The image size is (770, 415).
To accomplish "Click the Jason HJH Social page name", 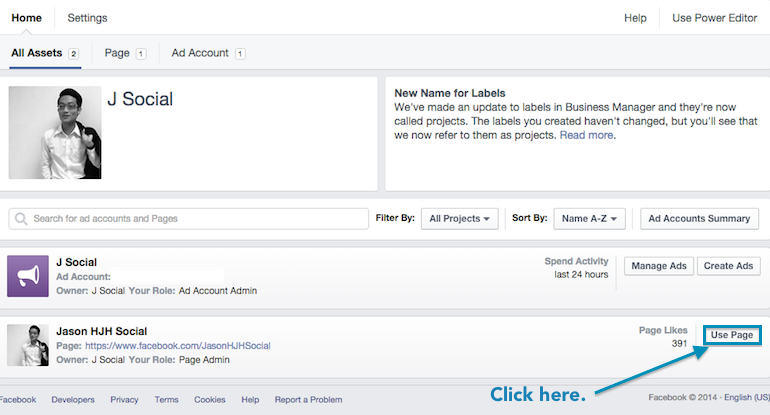I will point(102,332).
